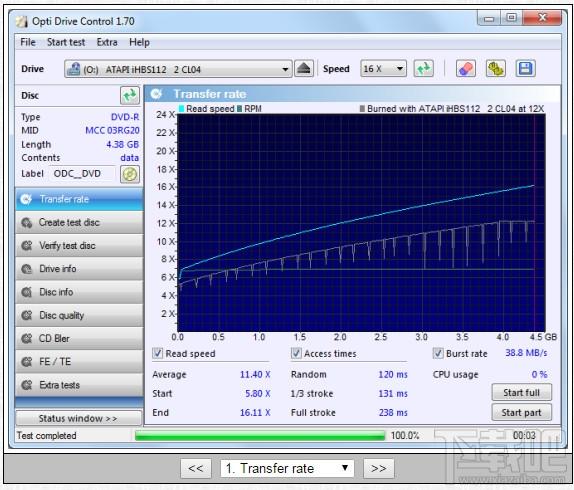The image size is (574, 490).
Task: Toggle the Access times checkbox
Action: point(296,353)
